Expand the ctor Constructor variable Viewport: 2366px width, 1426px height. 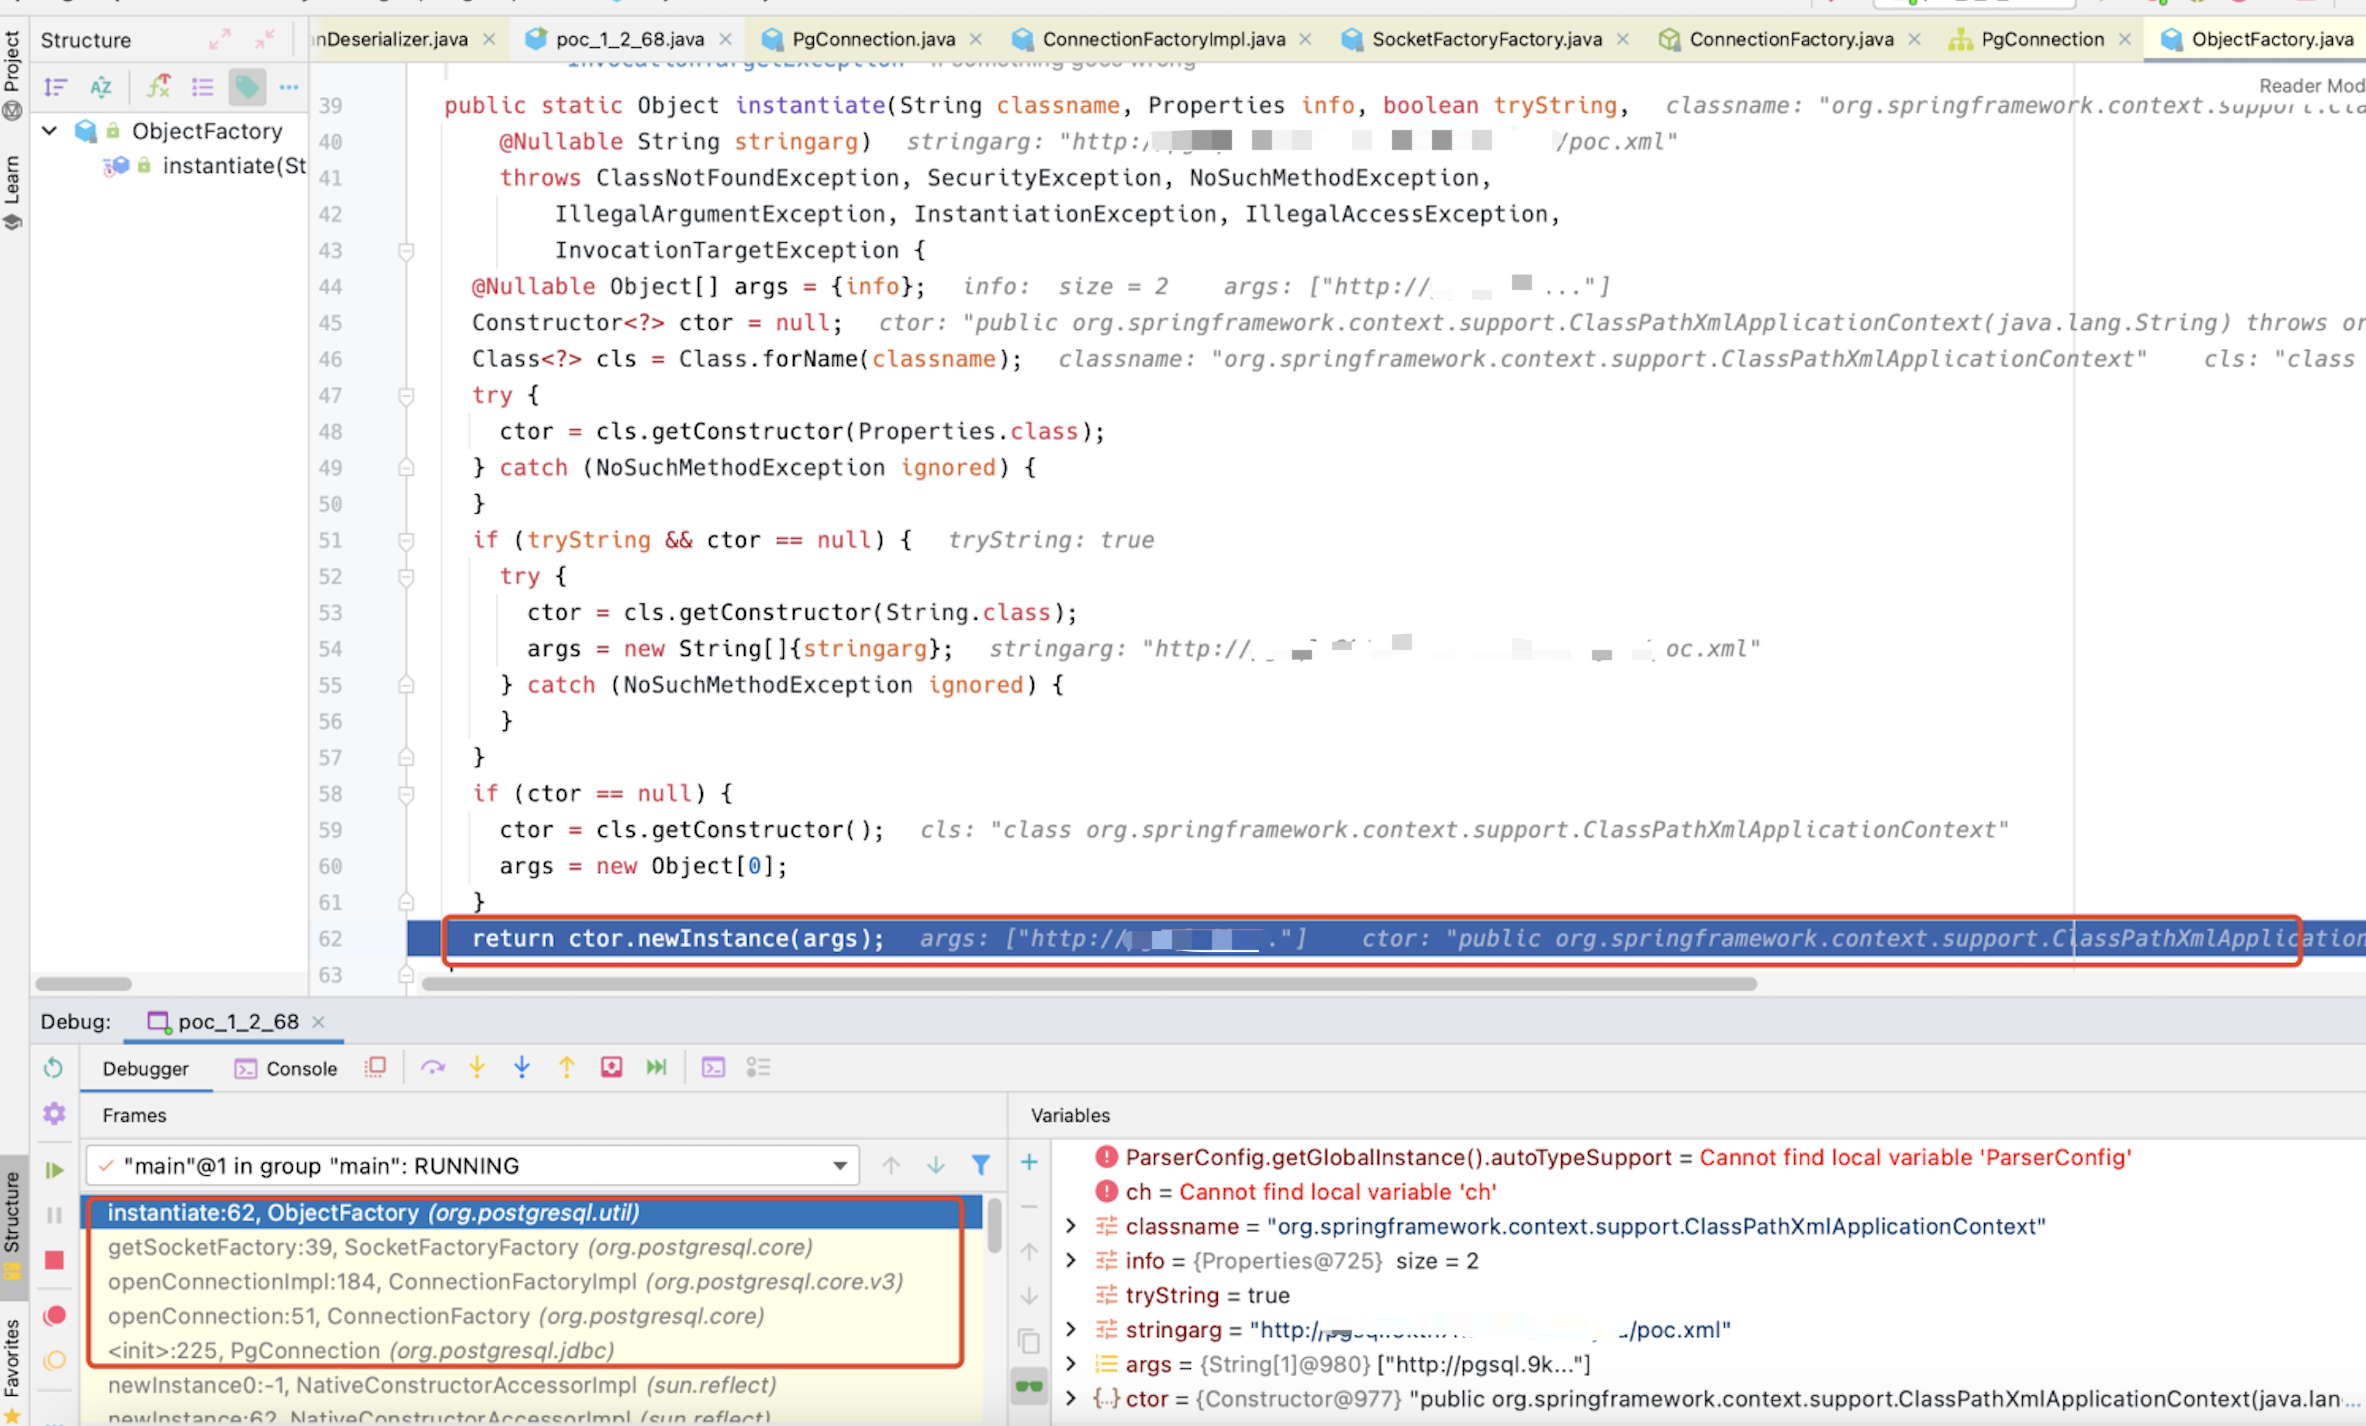point(1071,1398)
